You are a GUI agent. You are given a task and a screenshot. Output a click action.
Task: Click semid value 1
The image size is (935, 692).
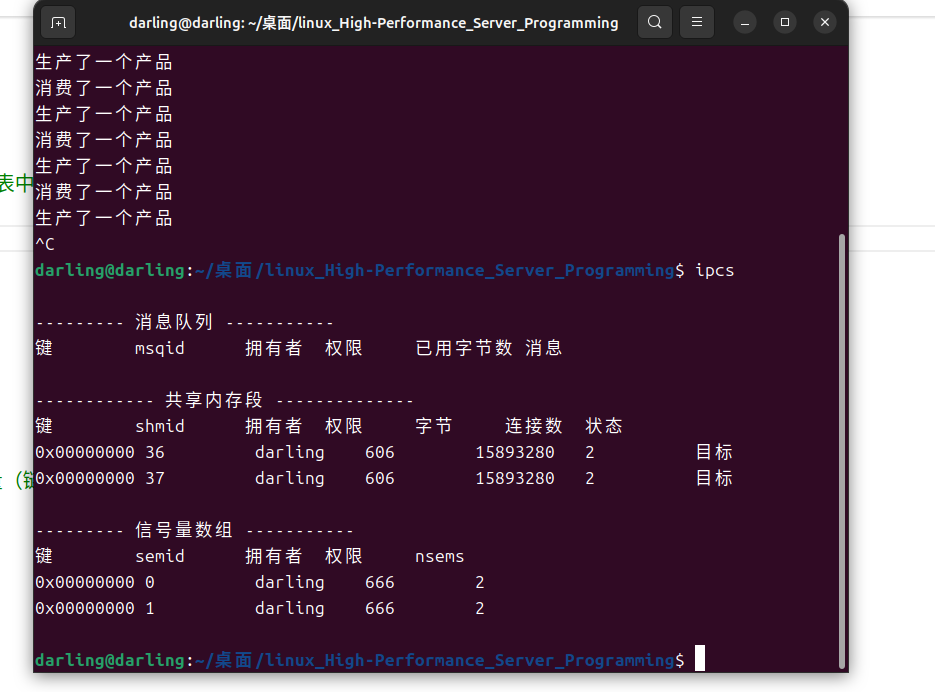pos(150,608)
